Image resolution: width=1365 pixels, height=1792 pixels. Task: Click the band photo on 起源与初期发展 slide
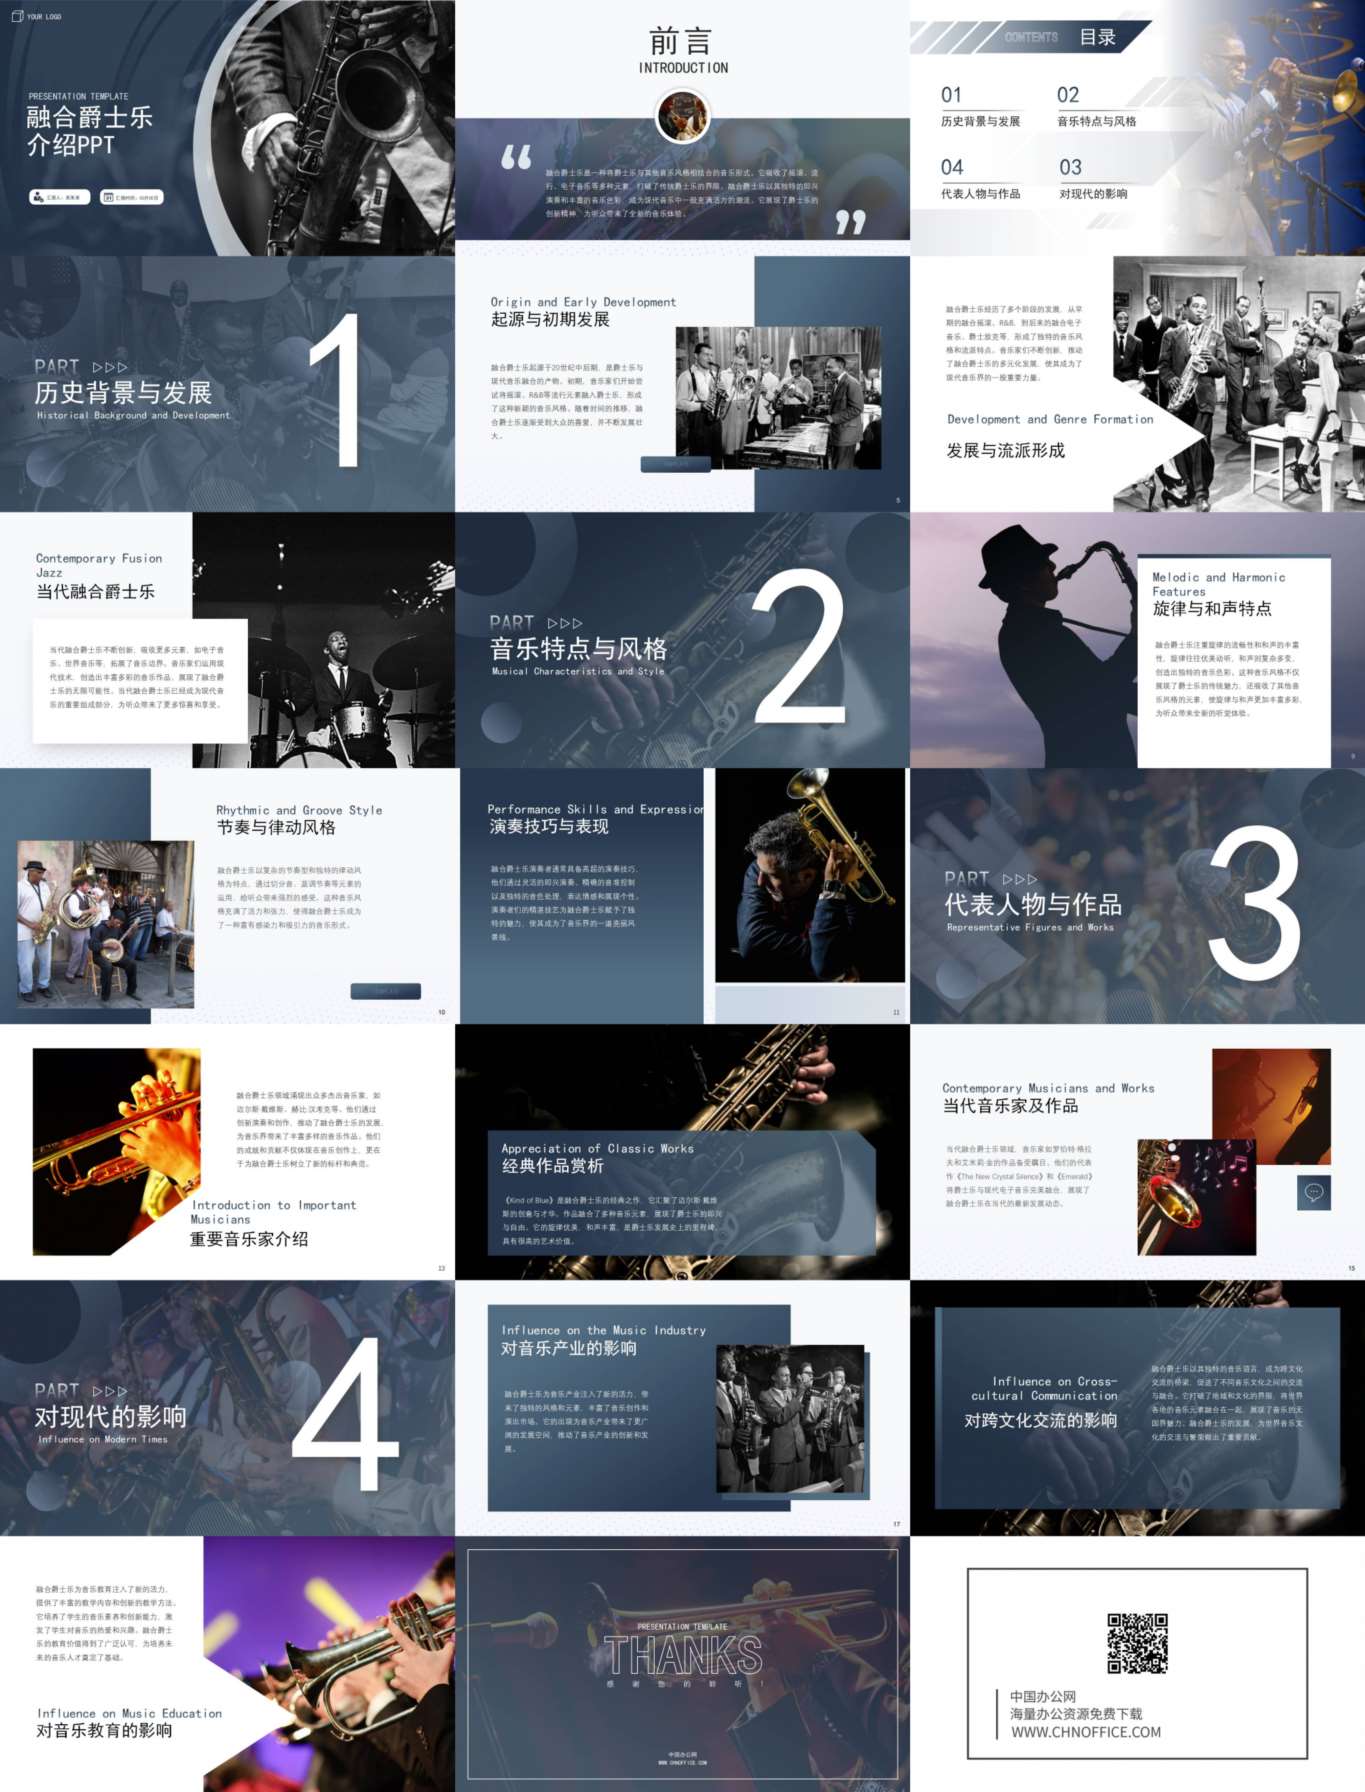(779, 398)
